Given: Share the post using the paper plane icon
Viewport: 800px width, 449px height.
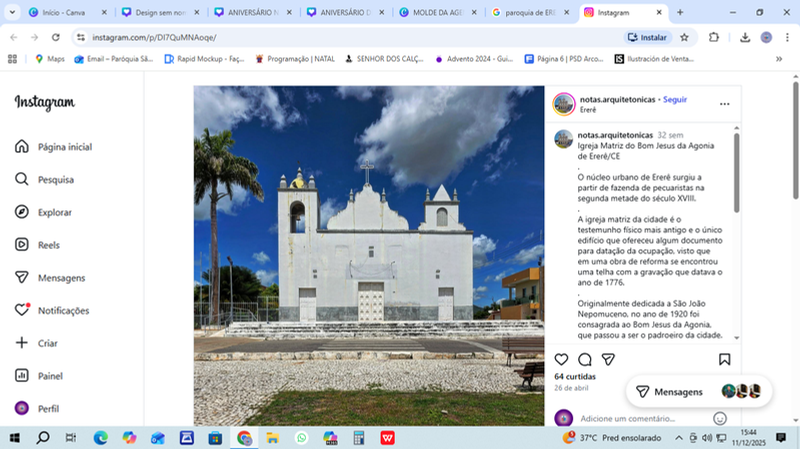Looking at the screenshot, I should click(x=608, y=360).
